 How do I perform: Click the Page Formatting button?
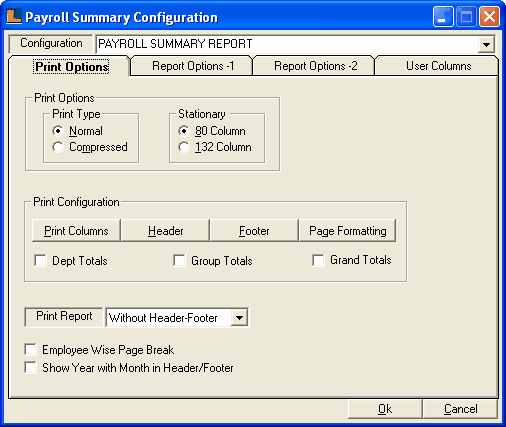pyautogui.click(x=348, y=231)
